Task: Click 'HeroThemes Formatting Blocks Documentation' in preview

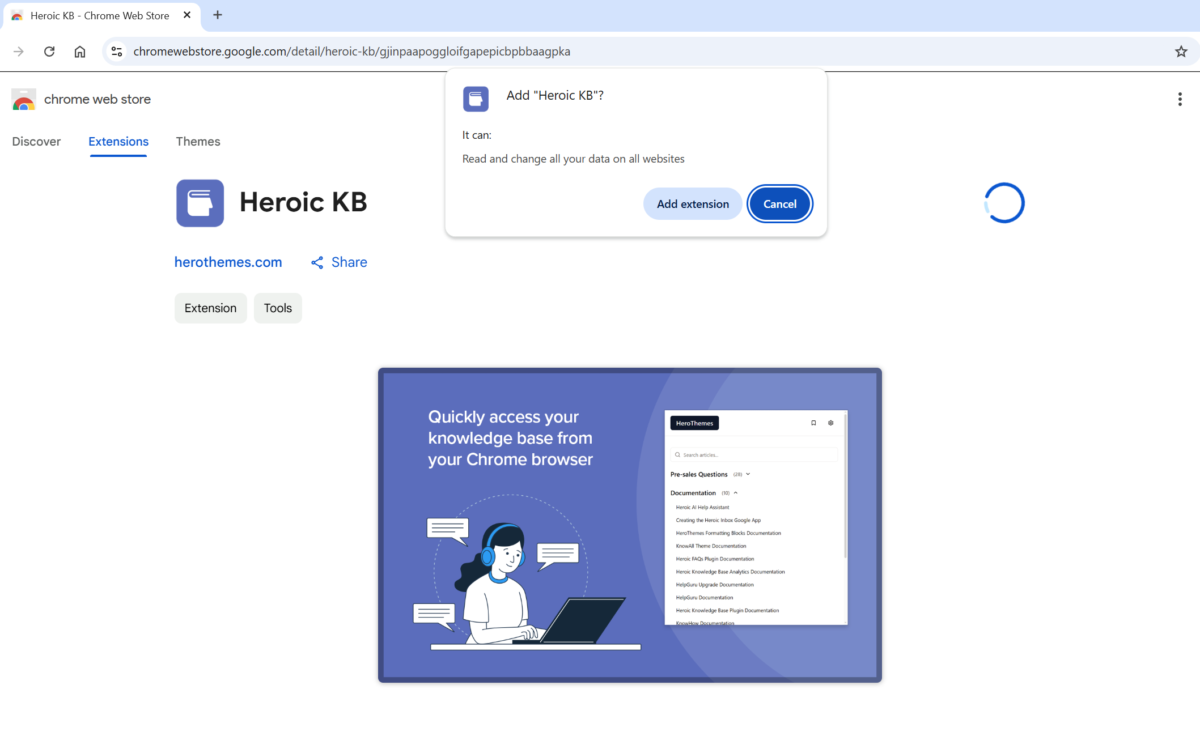Action: point(729,533)
